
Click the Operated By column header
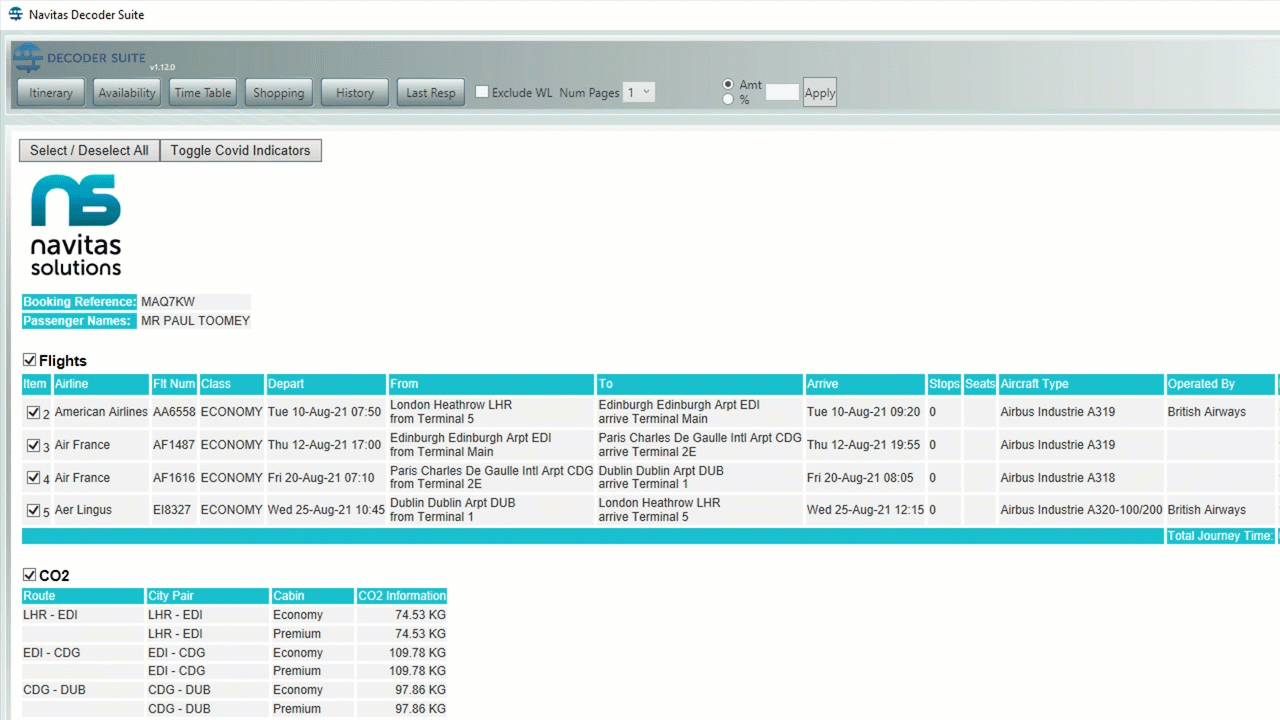(1220, 384)
